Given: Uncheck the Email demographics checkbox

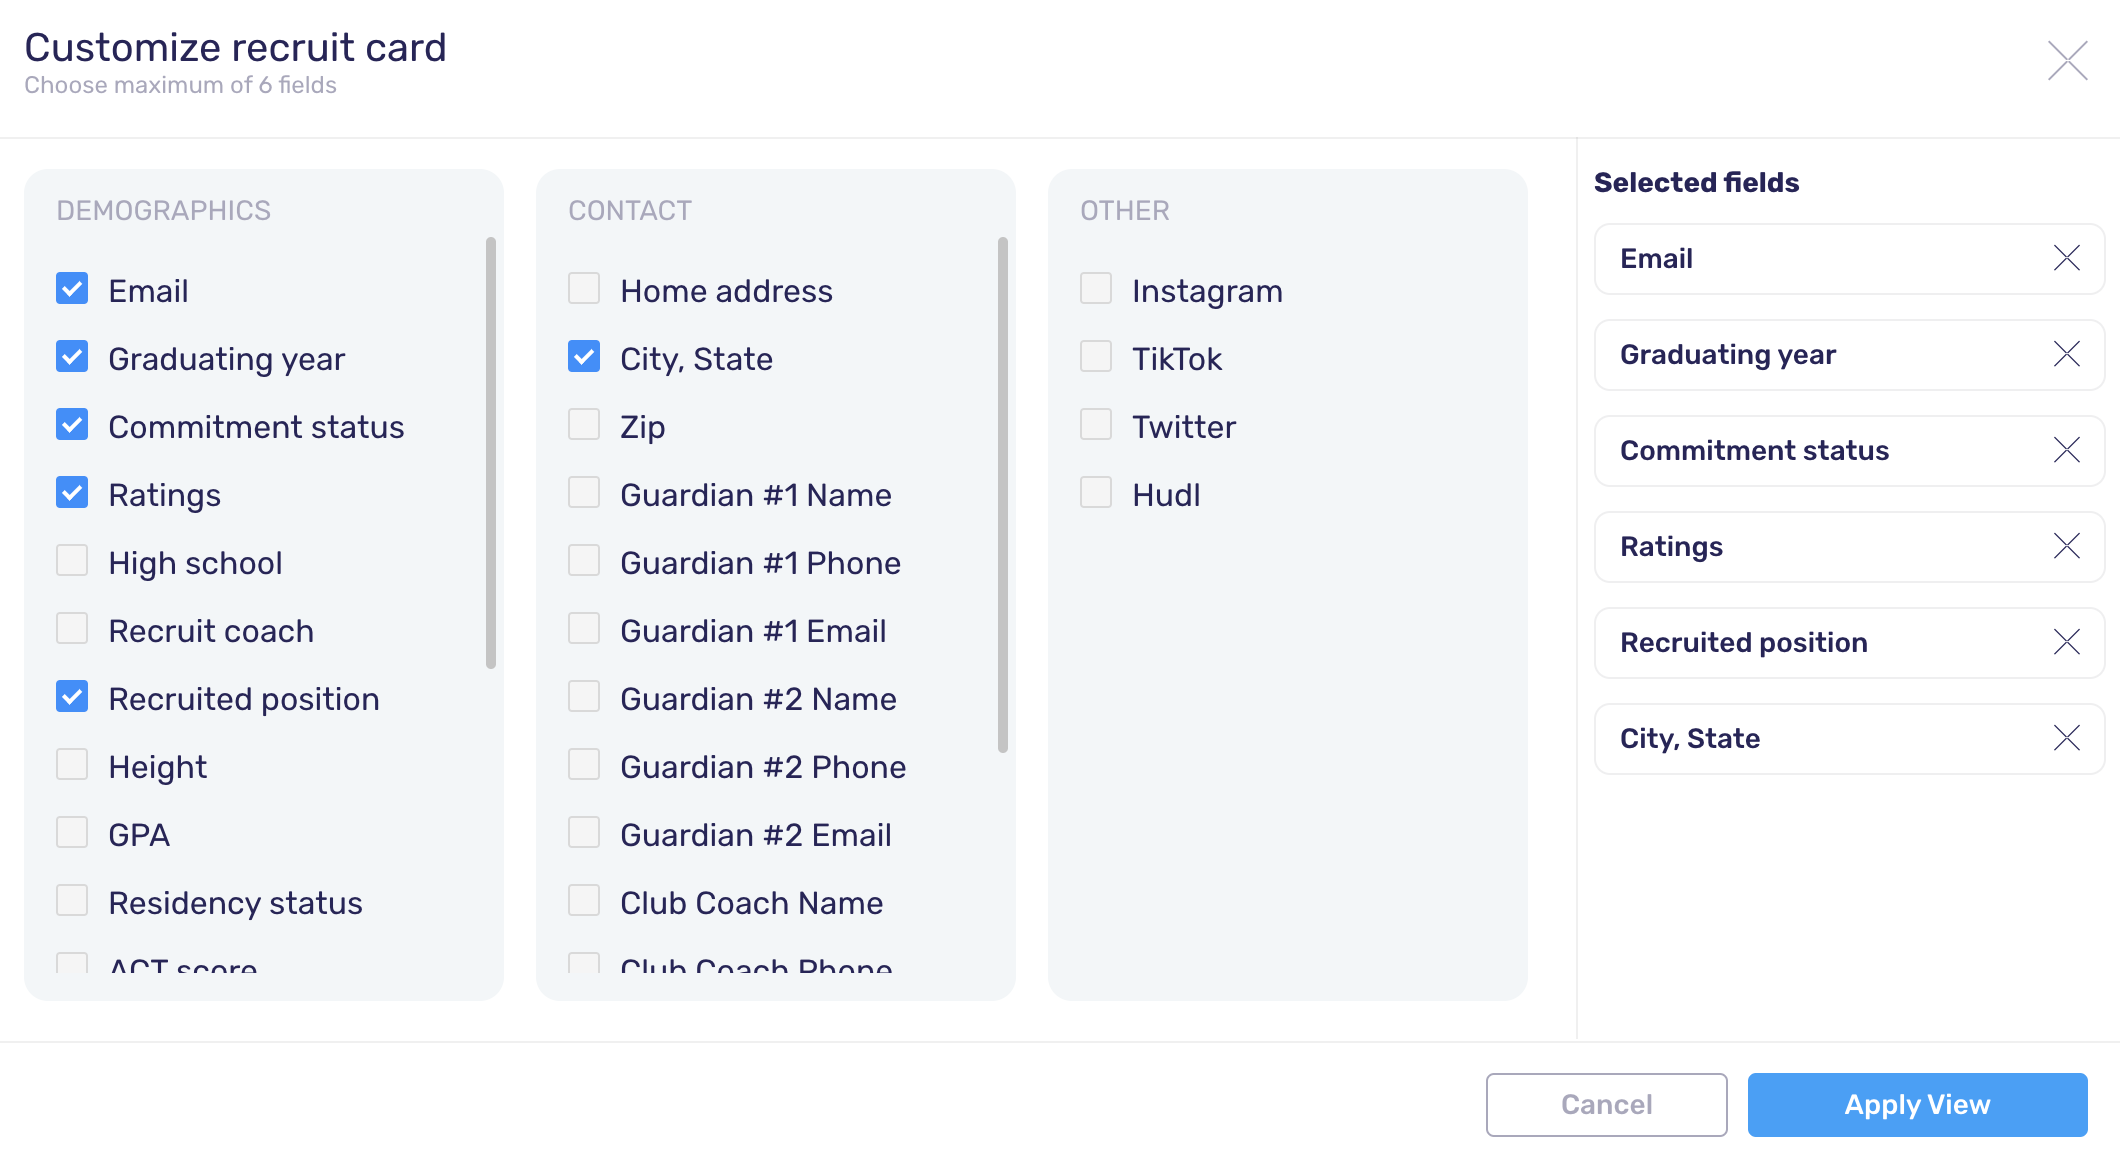Looking at the screenshot, I should coord(72,288).
